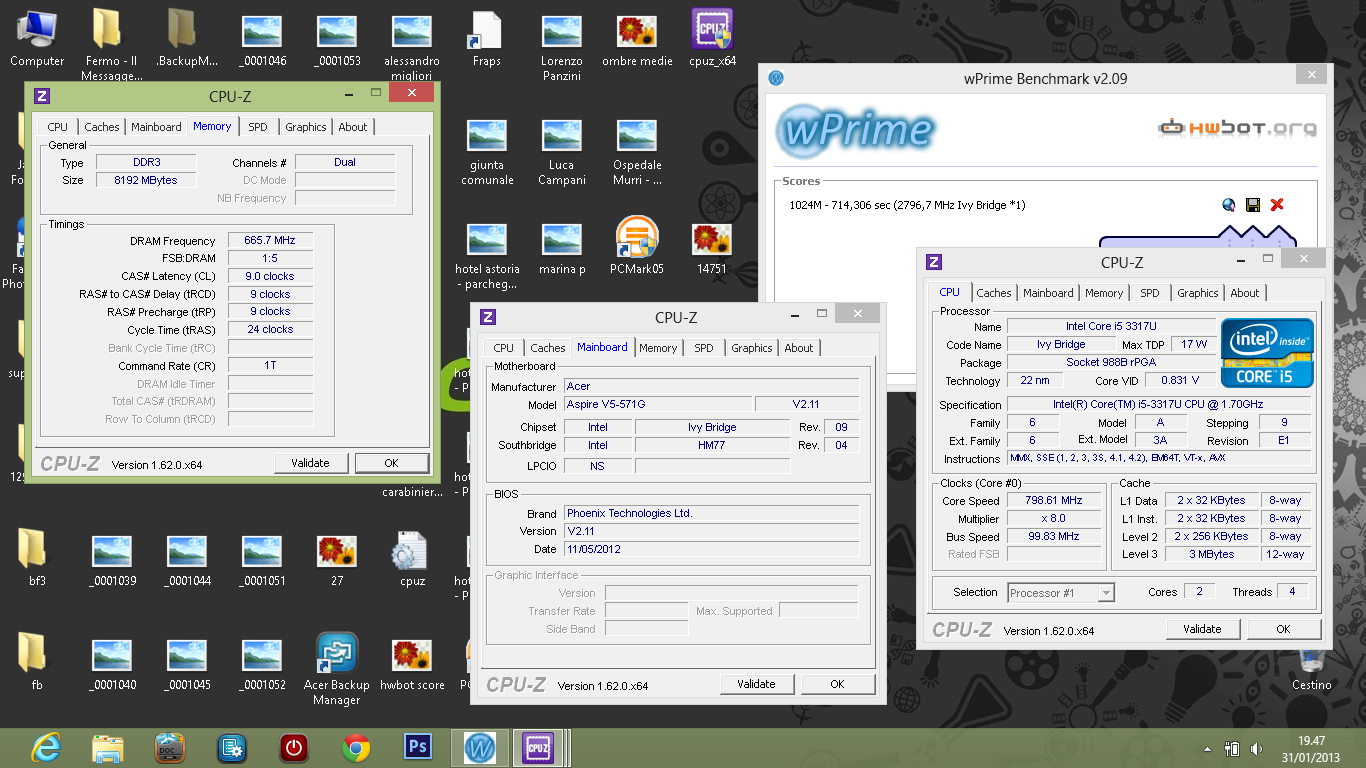The width and height of the screenshot is (1366, 768).
Task: Open the bf3 folder on desktop
Action: (37, 558)
